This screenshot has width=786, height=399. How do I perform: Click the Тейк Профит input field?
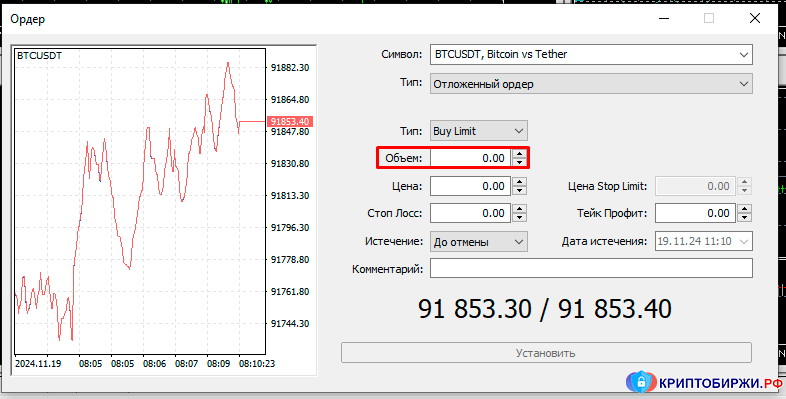tap(696, 213)
